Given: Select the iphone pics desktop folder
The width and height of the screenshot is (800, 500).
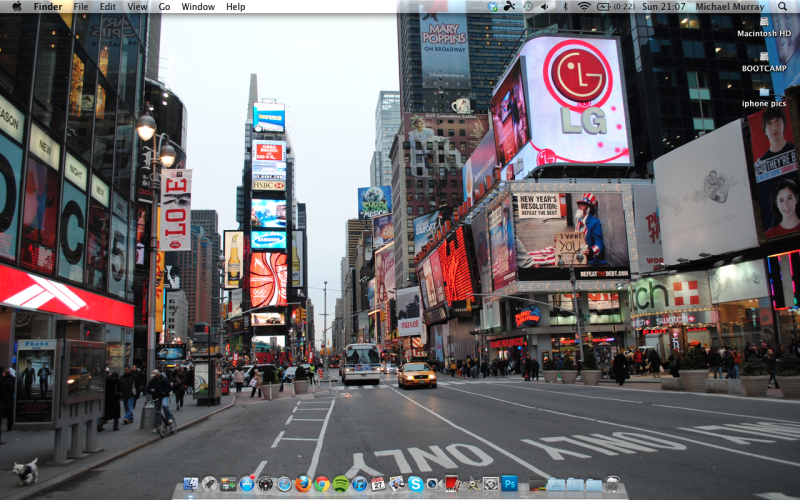Looking at the screenshot, I should click(x=764, y=97).
